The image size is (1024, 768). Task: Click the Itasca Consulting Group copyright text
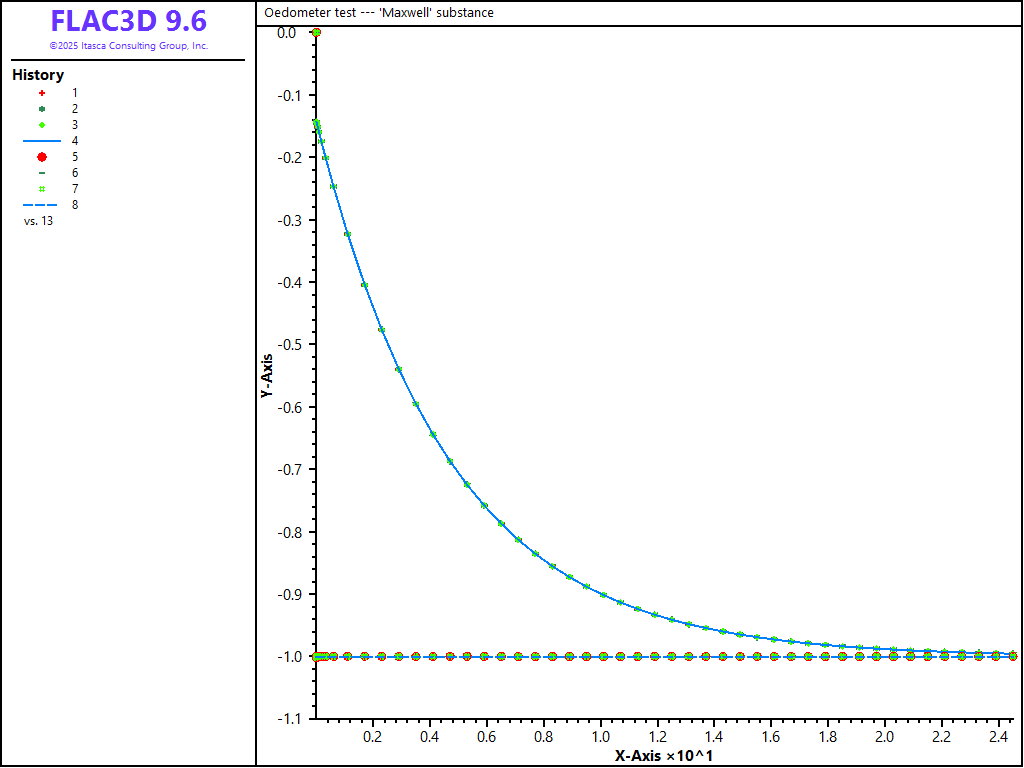click(x=129, y=46)
